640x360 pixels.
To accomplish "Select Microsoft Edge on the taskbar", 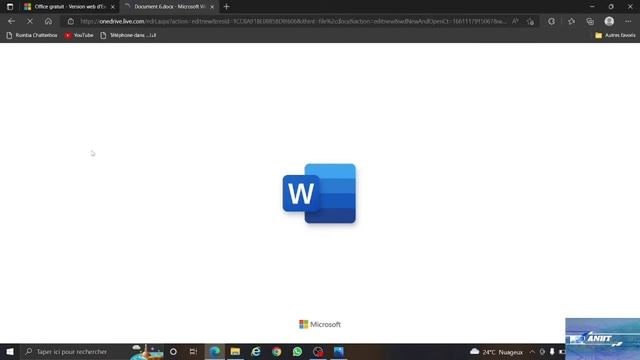I will (x=215, y=351).
